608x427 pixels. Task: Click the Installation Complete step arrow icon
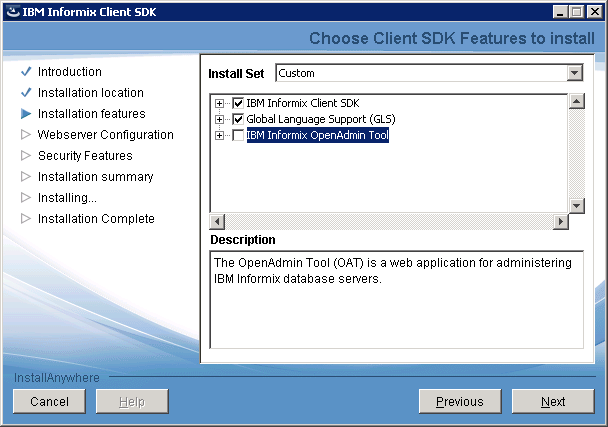tap(26, 218)
